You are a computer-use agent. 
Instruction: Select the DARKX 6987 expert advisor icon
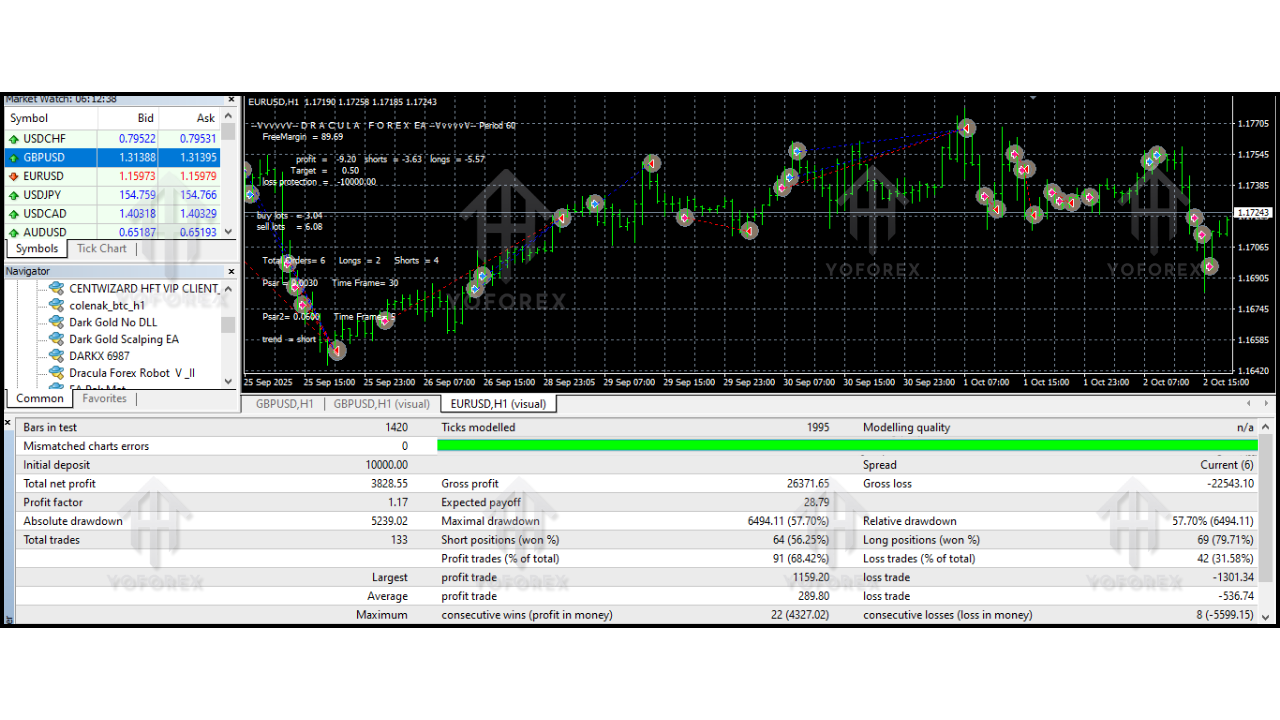click(x=55, y=356)
